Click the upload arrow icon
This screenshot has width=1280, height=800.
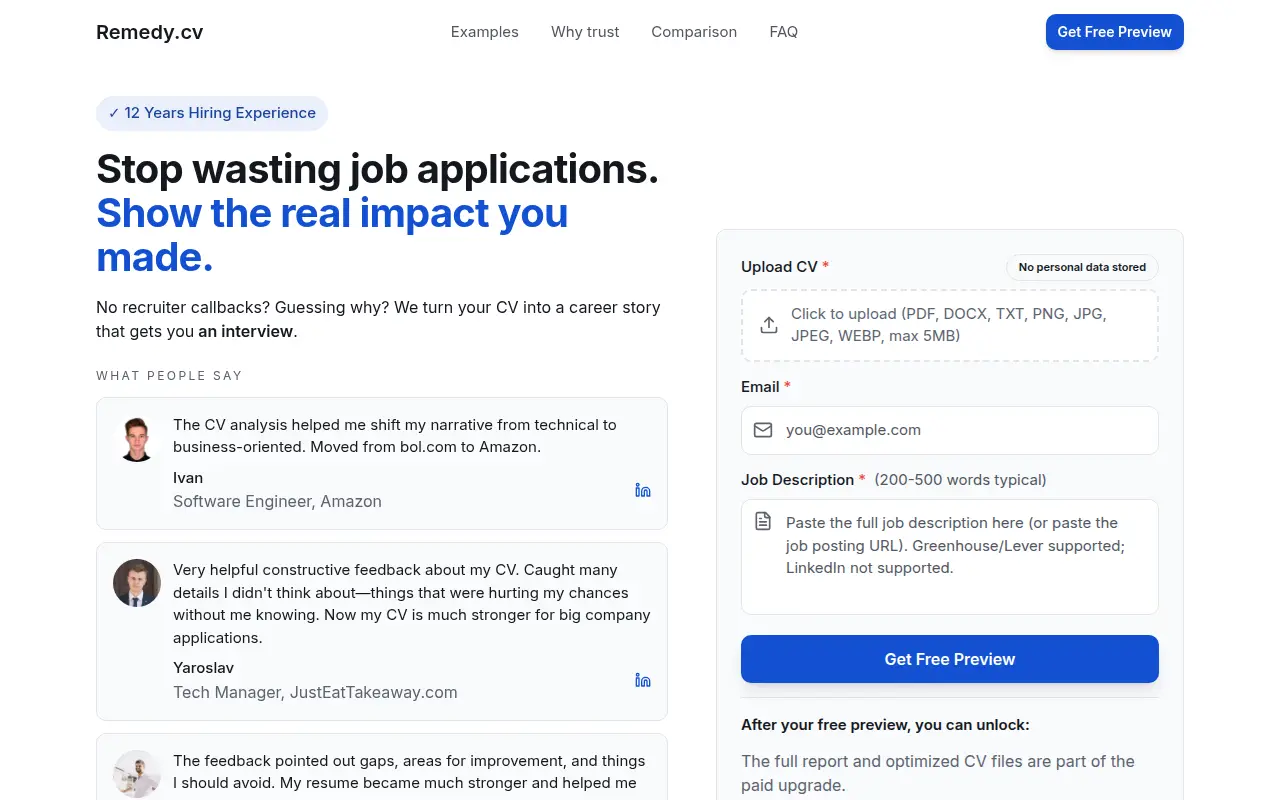[x=769, y=325]
